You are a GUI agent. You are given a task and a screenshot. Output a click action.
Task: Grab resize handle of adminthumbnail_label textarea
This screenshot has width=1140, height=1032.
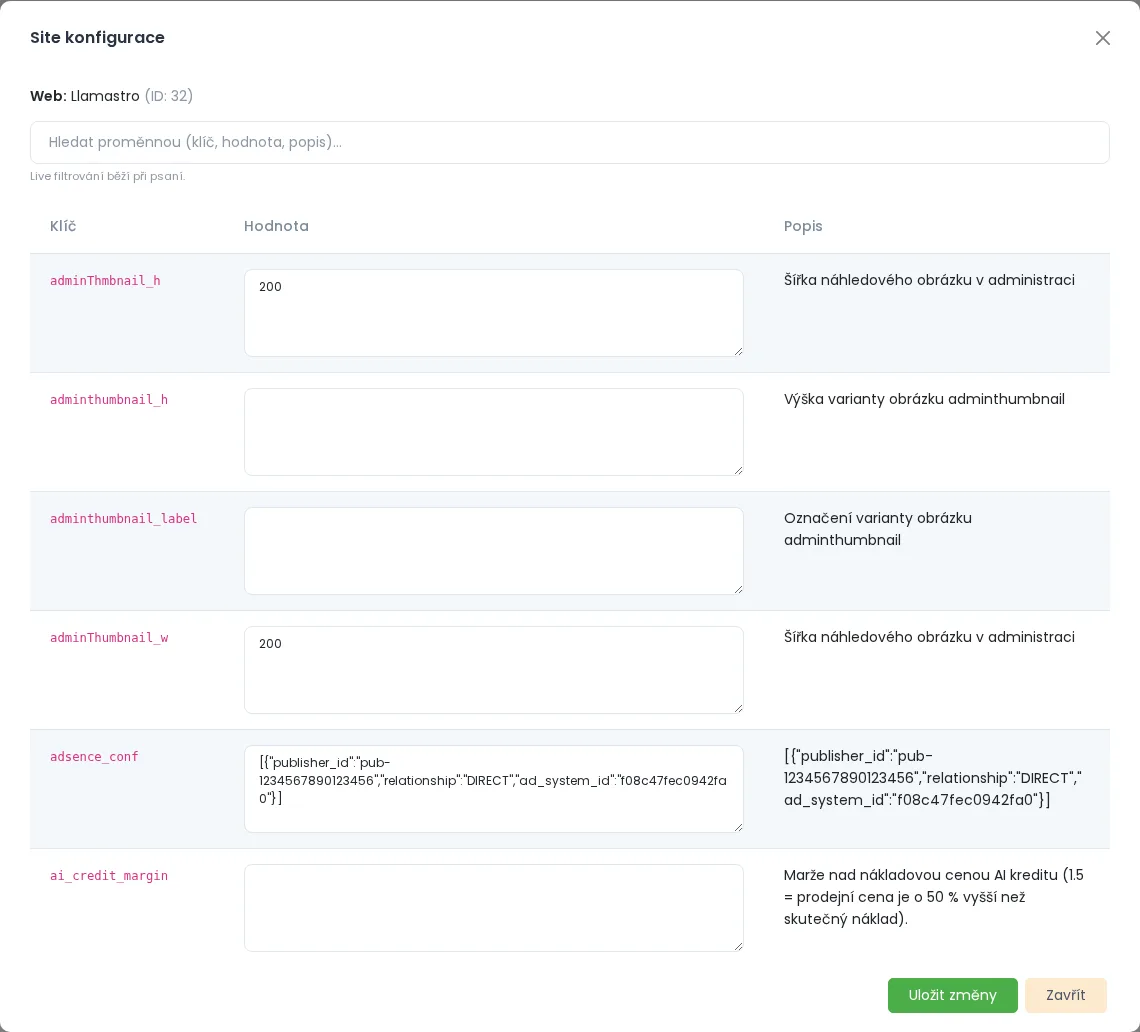pos(738,589)
